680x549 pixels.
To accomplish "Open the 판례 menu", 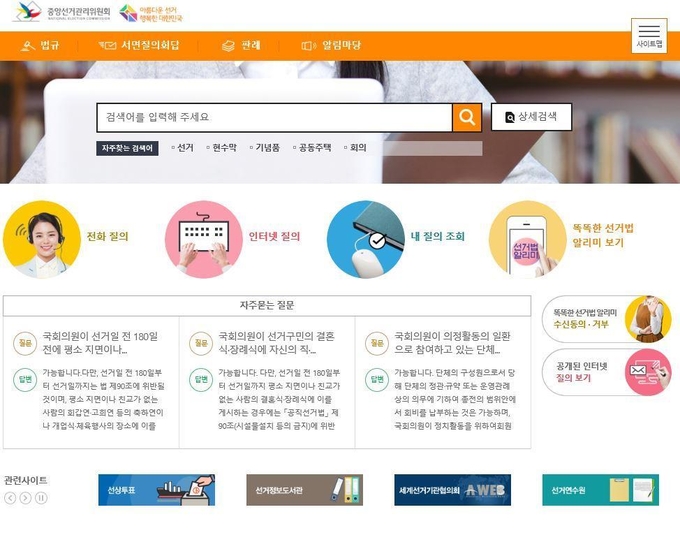I will point(241,45).
